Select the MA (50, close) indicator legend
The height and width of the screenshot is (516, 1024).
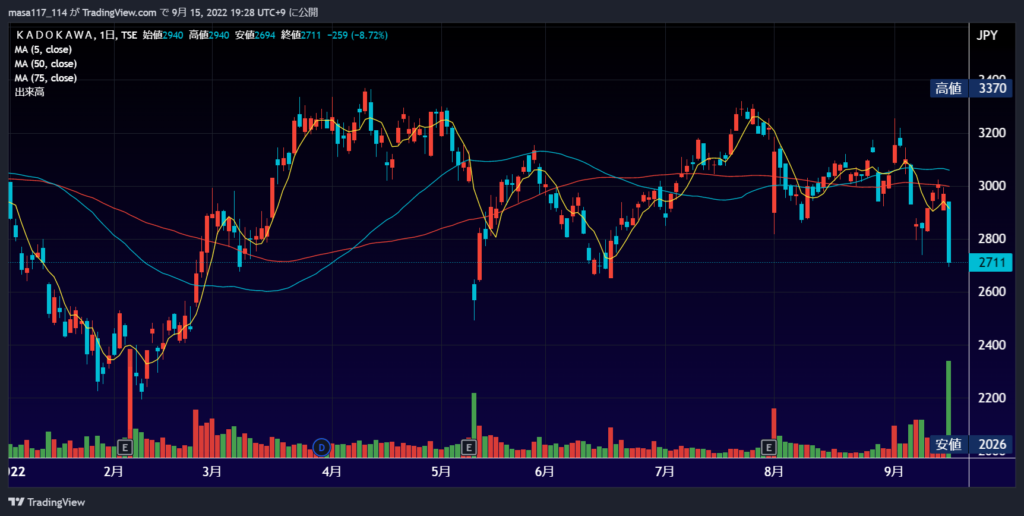(46, 64)
